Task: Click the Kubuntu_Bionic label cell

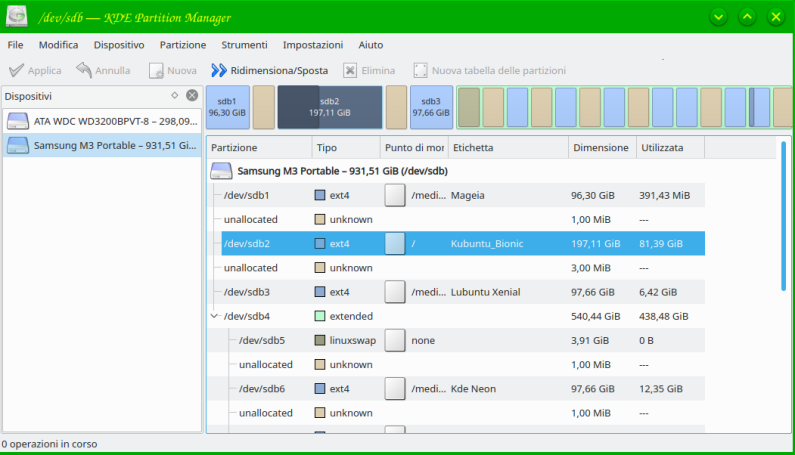Action: tap(487, 243)
